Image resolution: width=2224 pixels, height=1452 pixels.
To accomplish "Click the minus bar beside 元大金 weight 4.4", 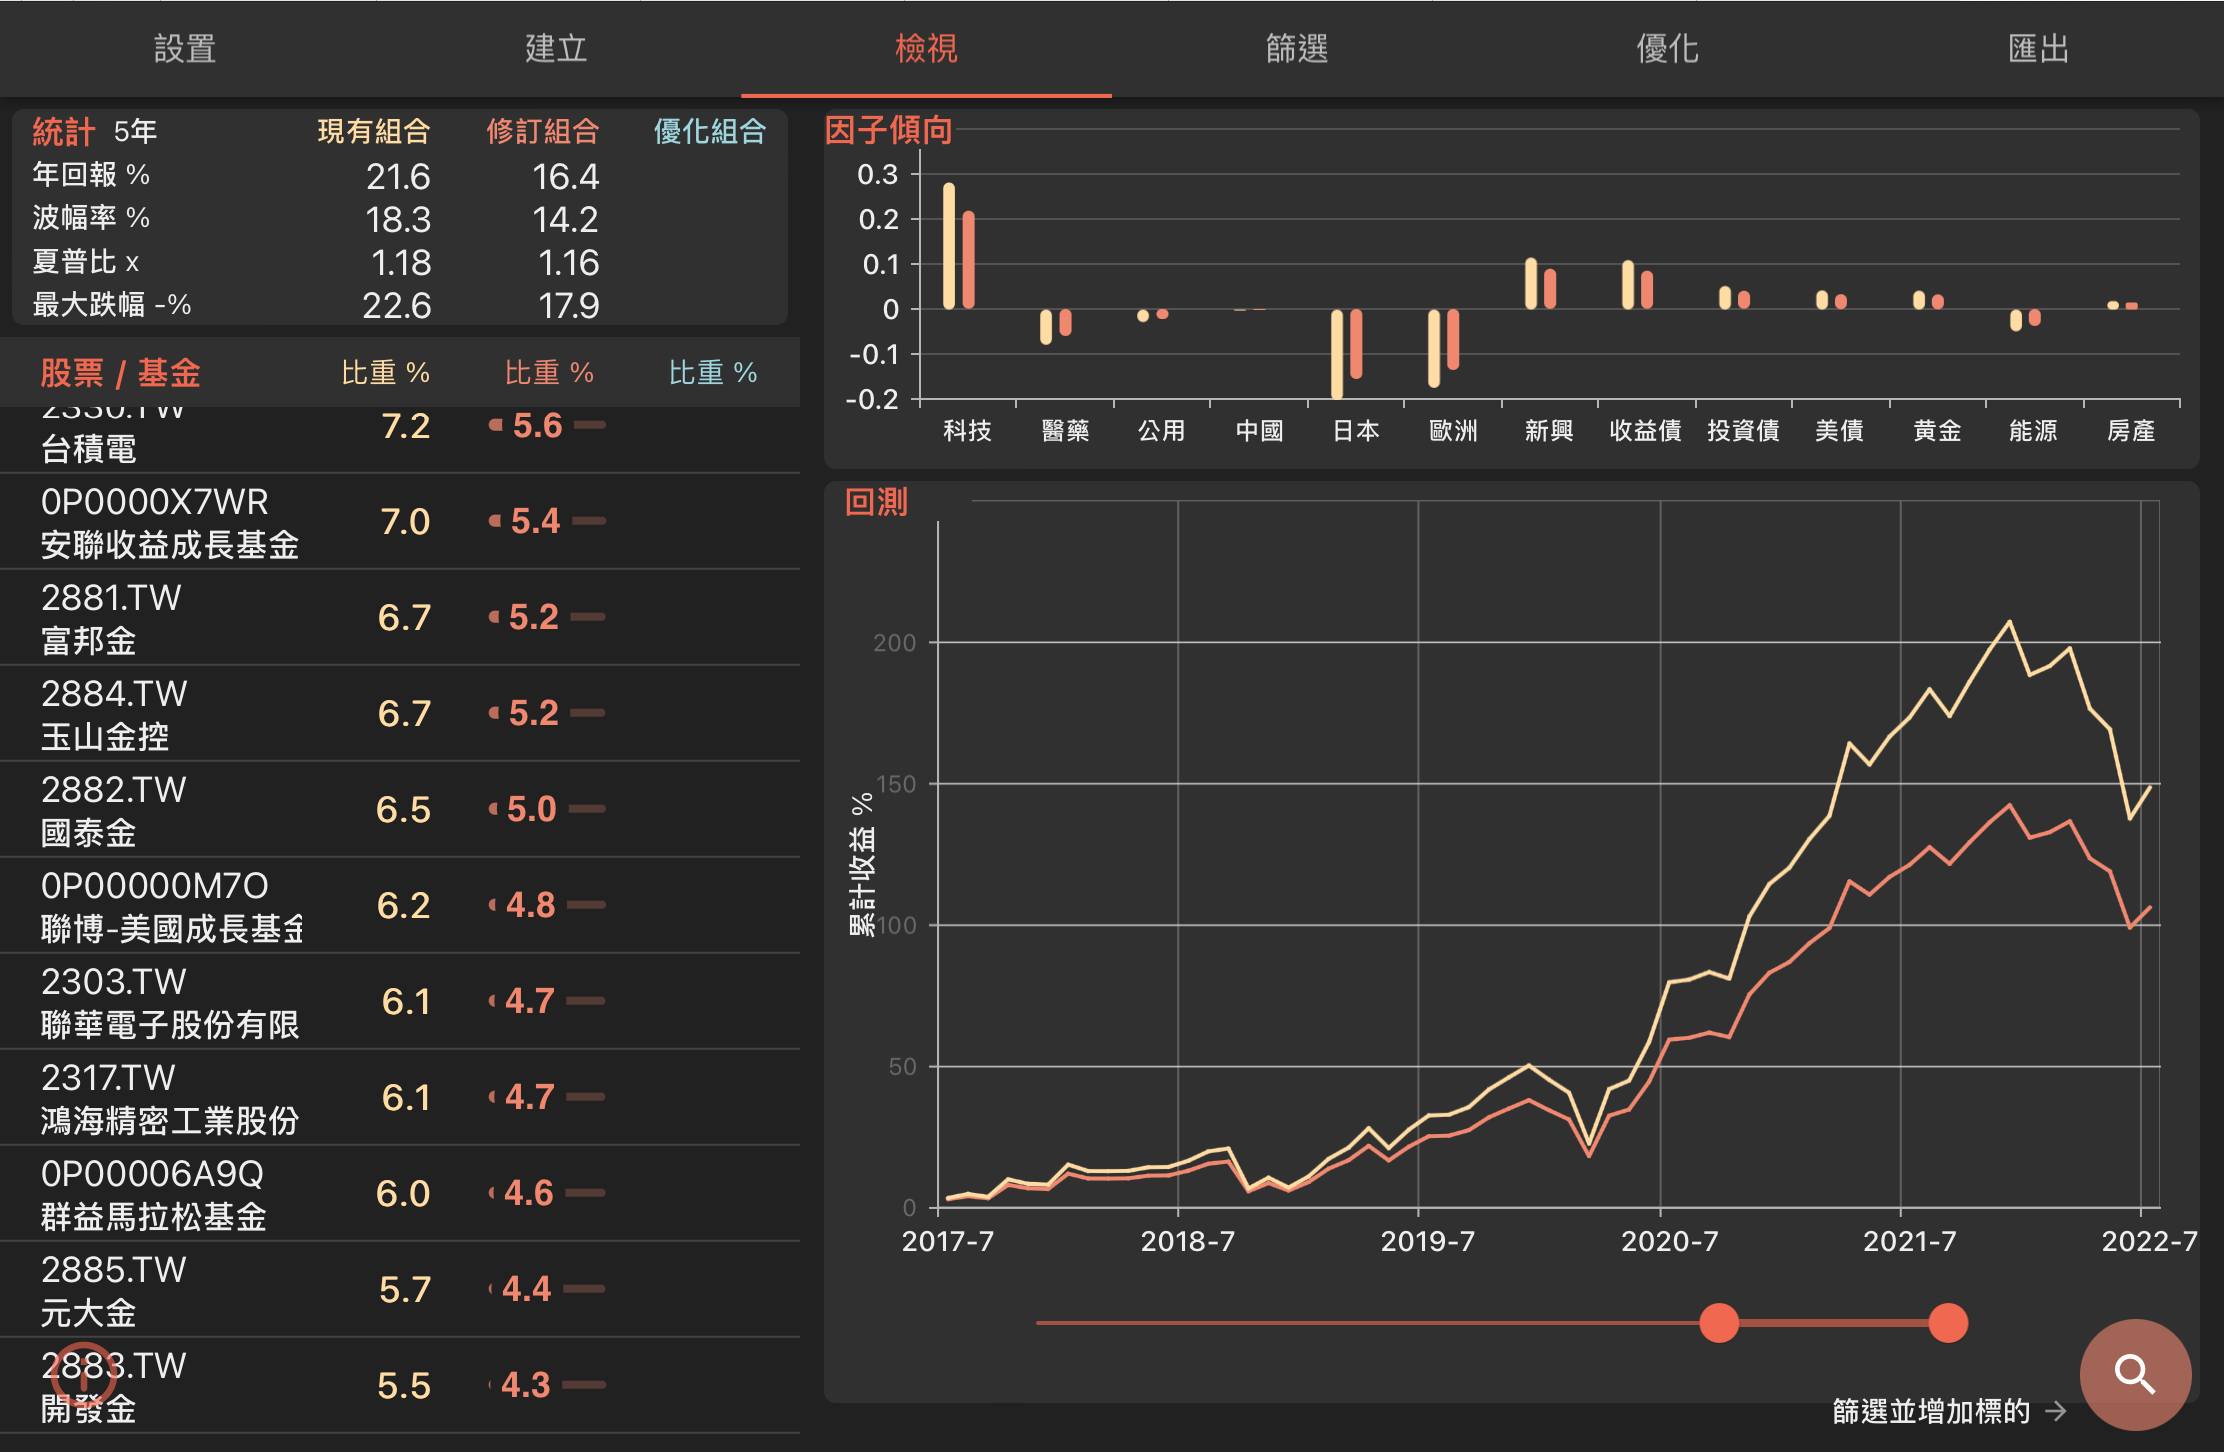I will (584, 1289).
